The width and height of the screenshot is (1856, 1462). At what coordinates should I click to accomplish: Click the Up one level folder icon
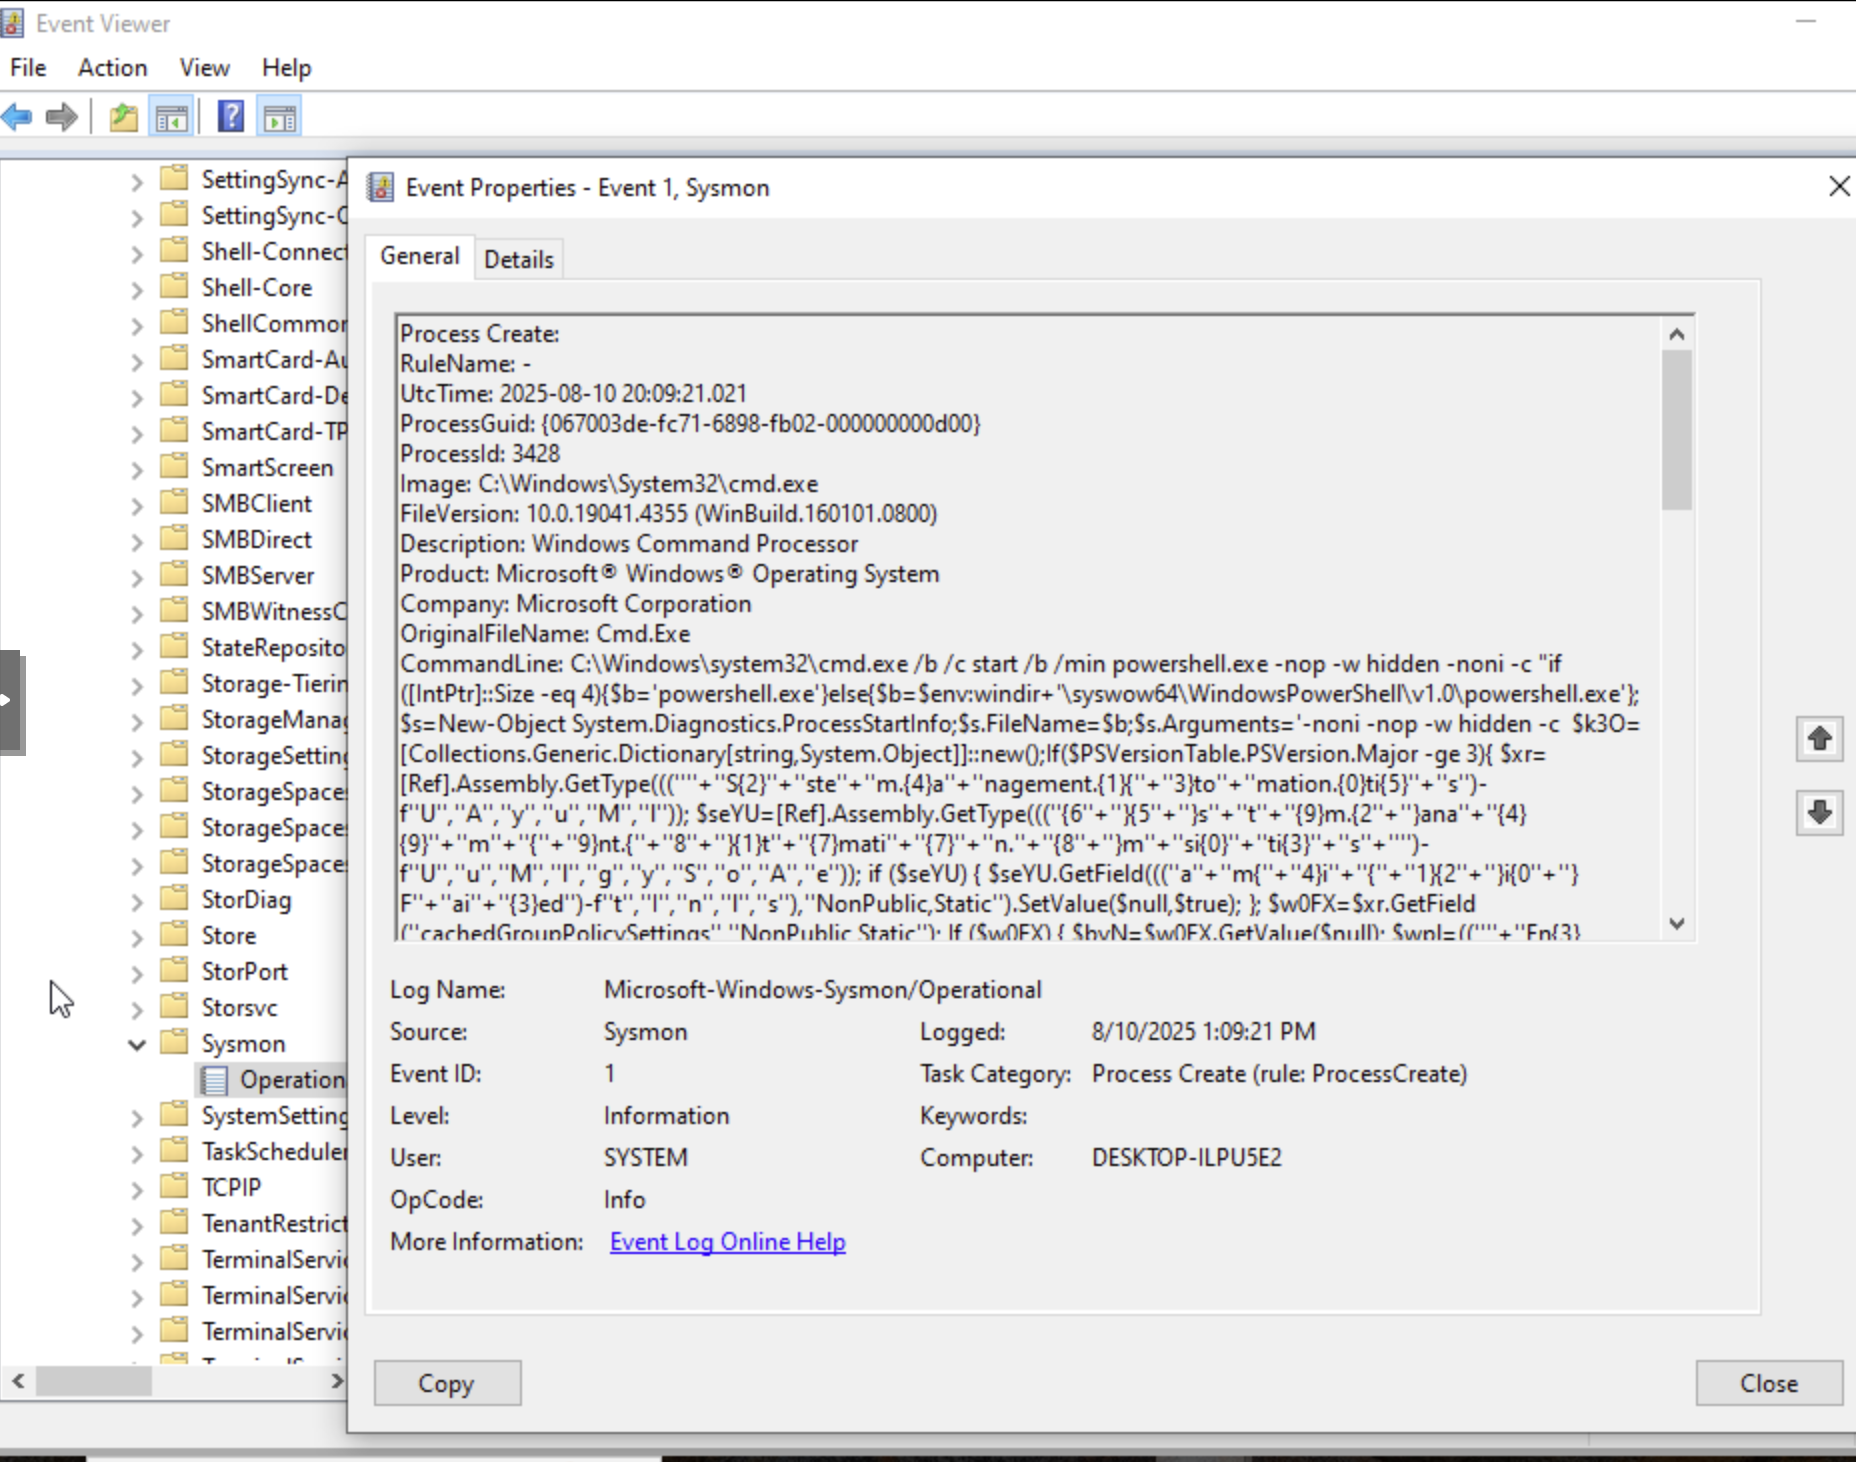[124, 118]
